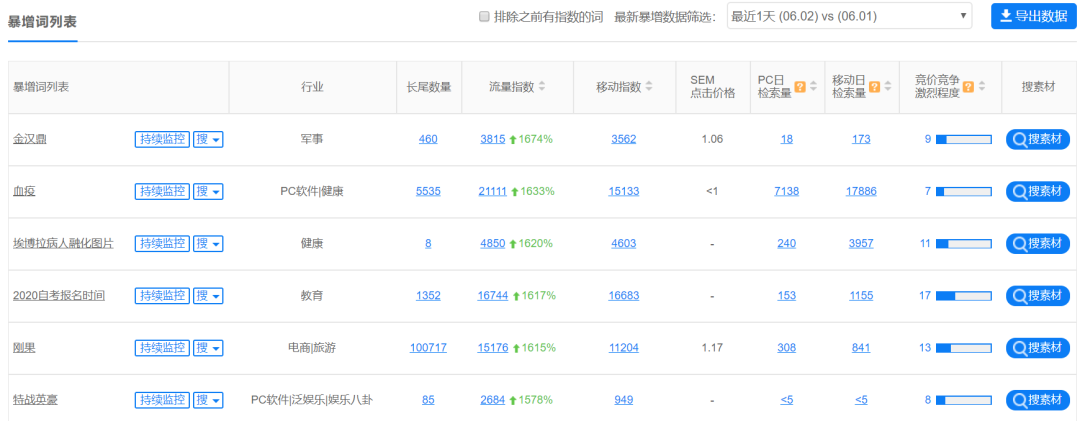Click traffic index 2684
The height and width of the screenshot is (421, 1080).
(x=492, y=400)
